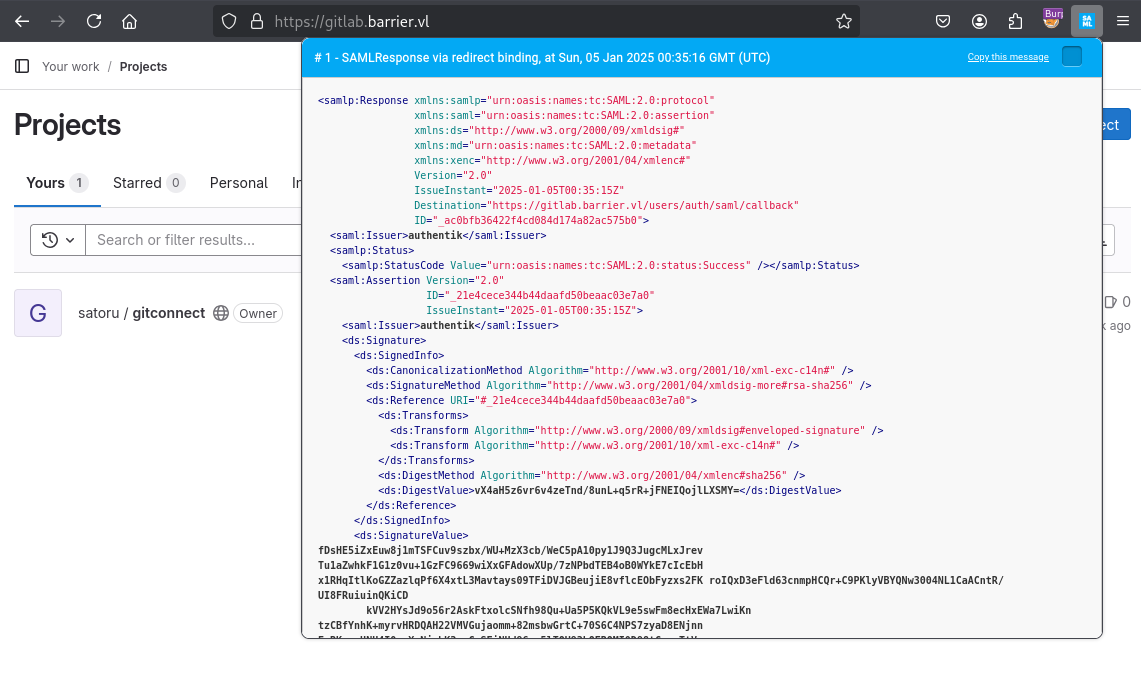Click the enveloped-signature Transform line

pos(637,431)
